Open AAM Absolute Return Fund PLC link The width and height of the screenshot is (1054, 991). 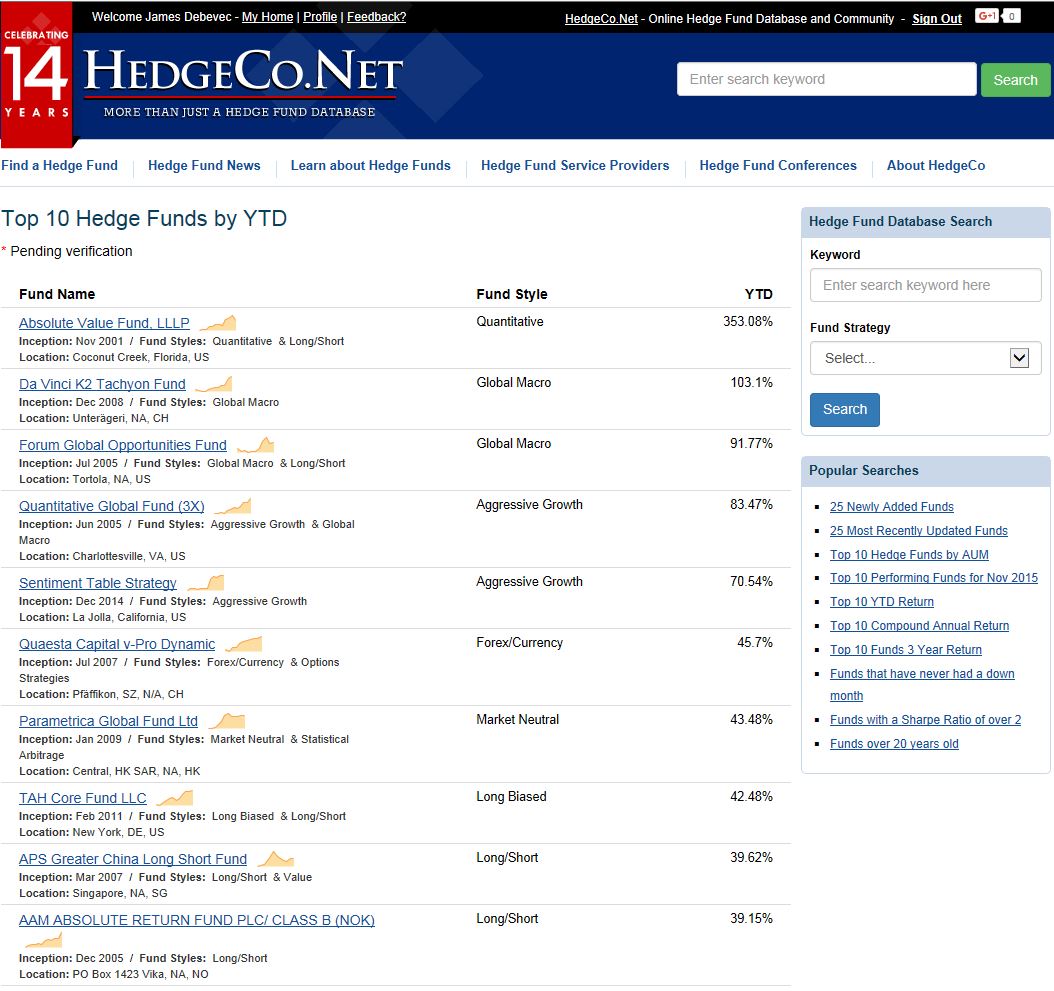[197, 920]
